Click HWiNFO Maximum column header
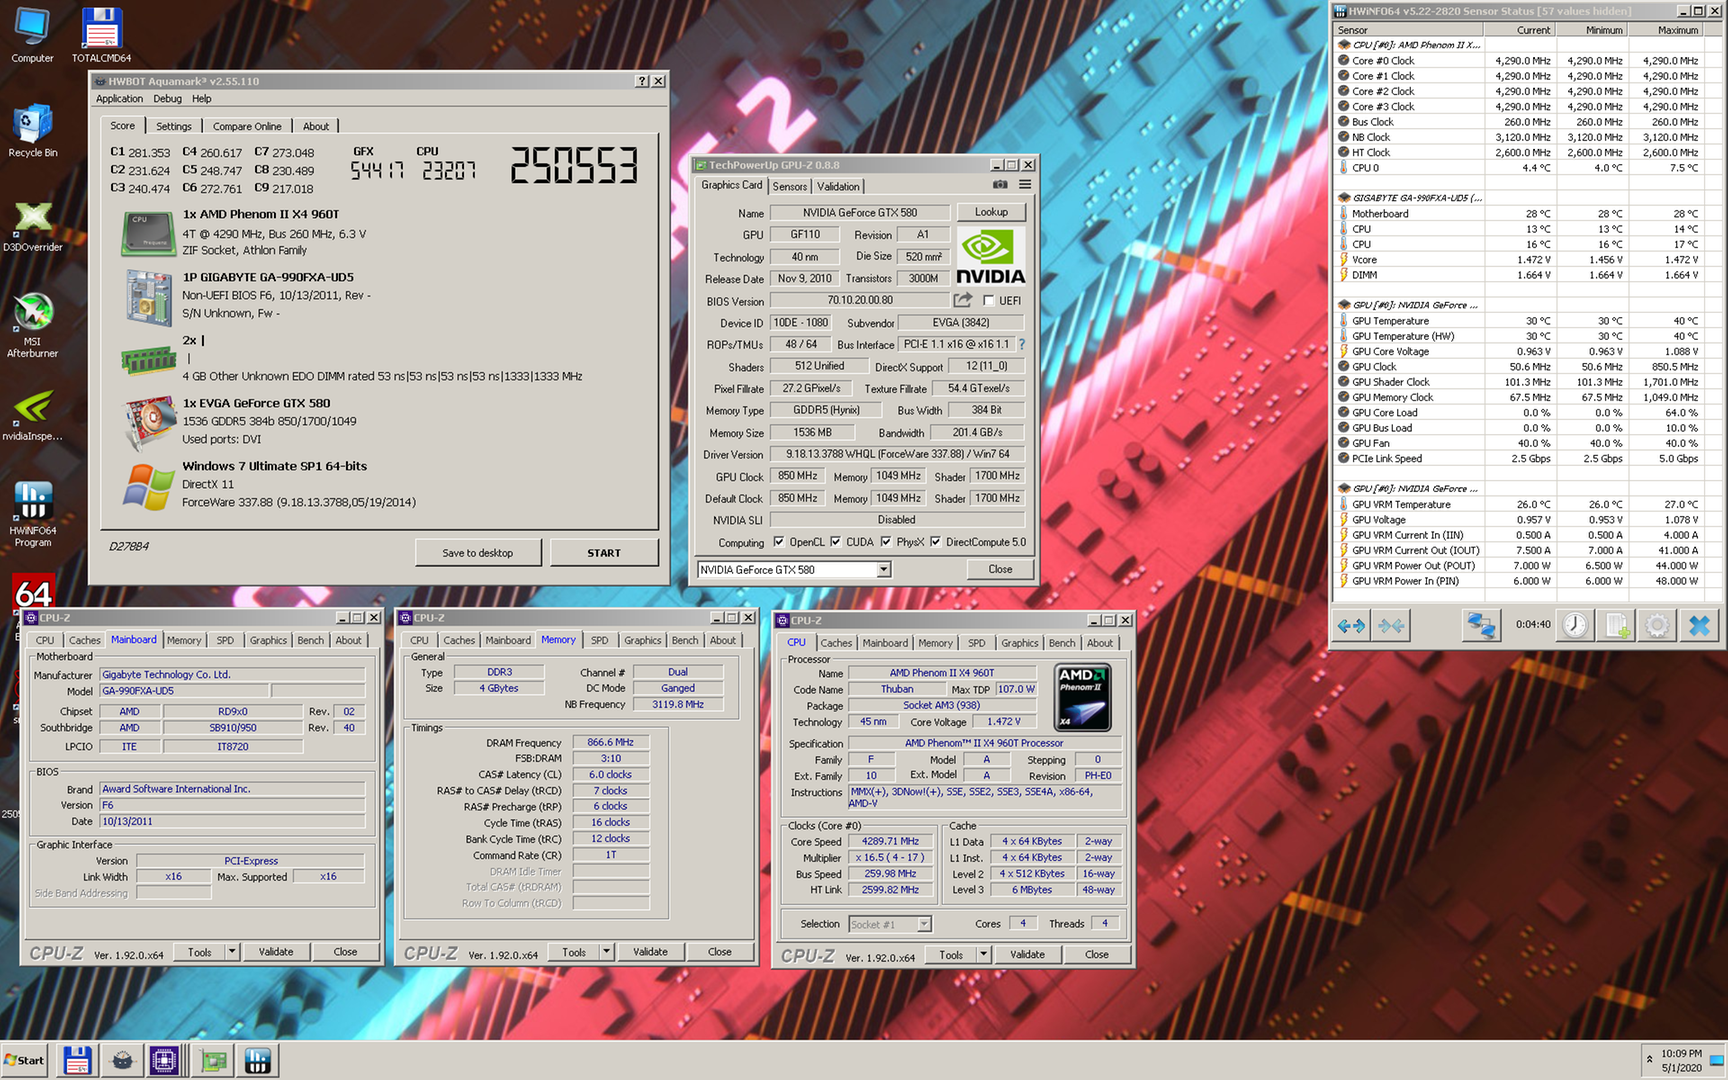Screen dimensions: 1728x1080 point(1665,30)
